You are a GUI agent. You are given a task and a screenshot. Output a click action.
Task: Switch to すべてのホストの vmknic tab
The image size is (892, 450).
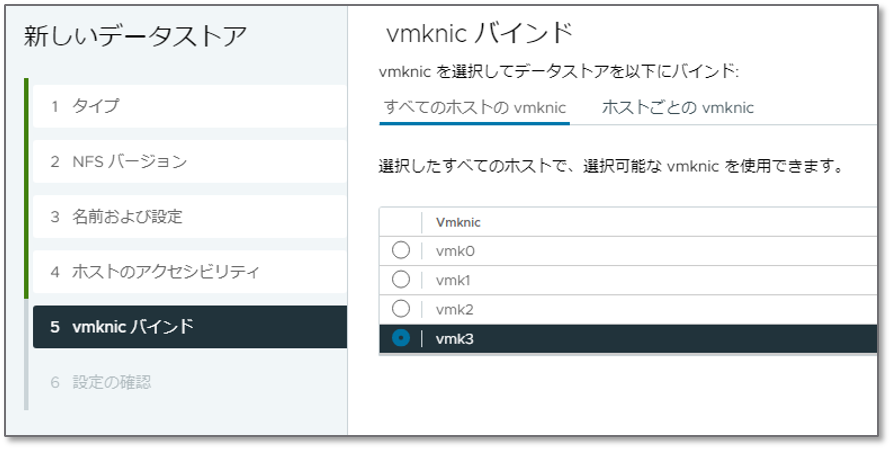[474, 108]
